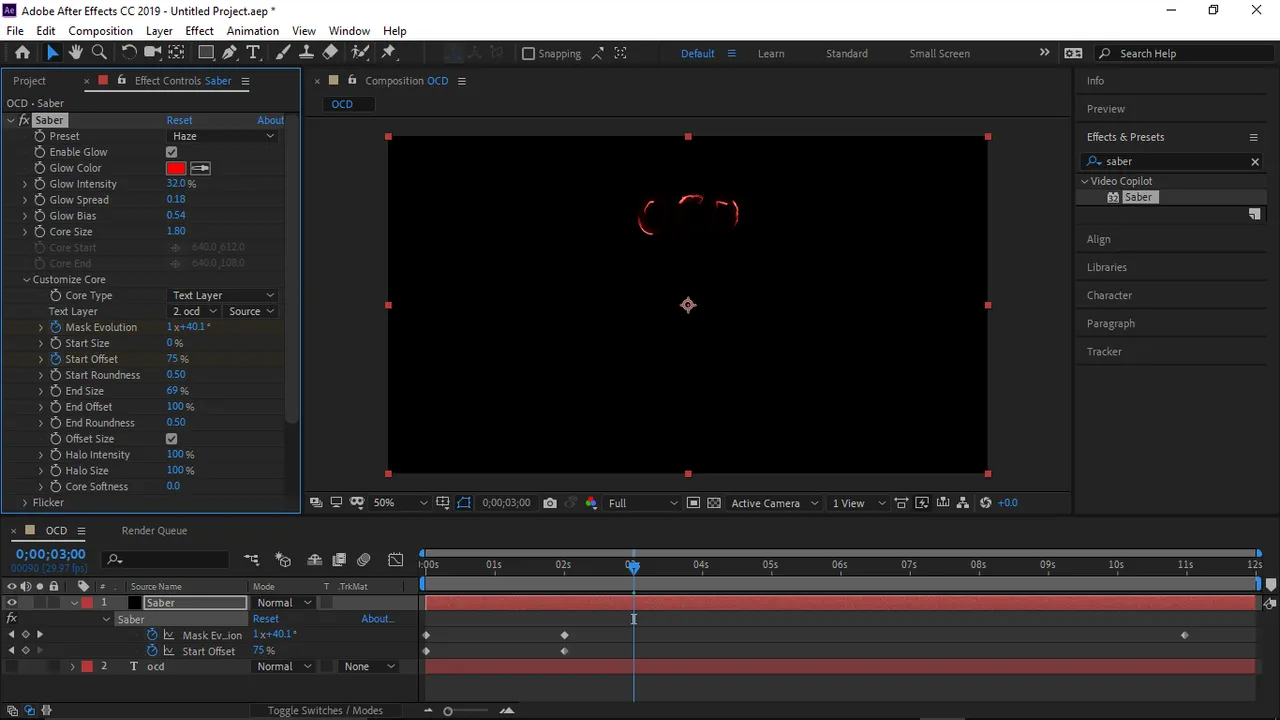The width and height of the screenshot is (1280, 720).
Task: Select the Pen tool
Action: (230, 53)
